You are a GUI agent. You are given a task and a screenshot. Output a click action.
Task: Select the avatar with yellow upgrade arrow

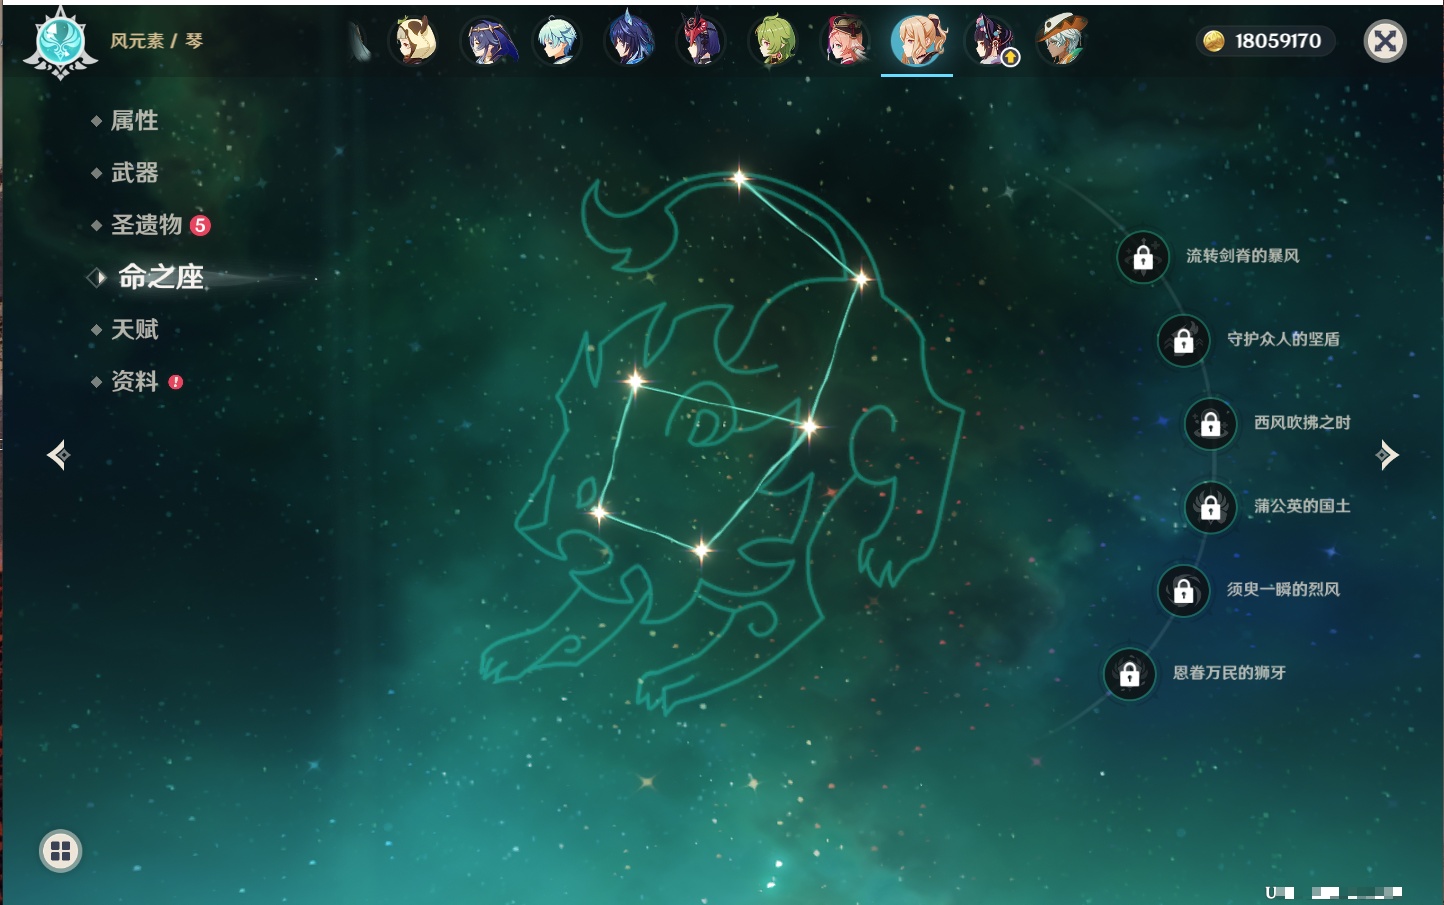tap(990, 41)
